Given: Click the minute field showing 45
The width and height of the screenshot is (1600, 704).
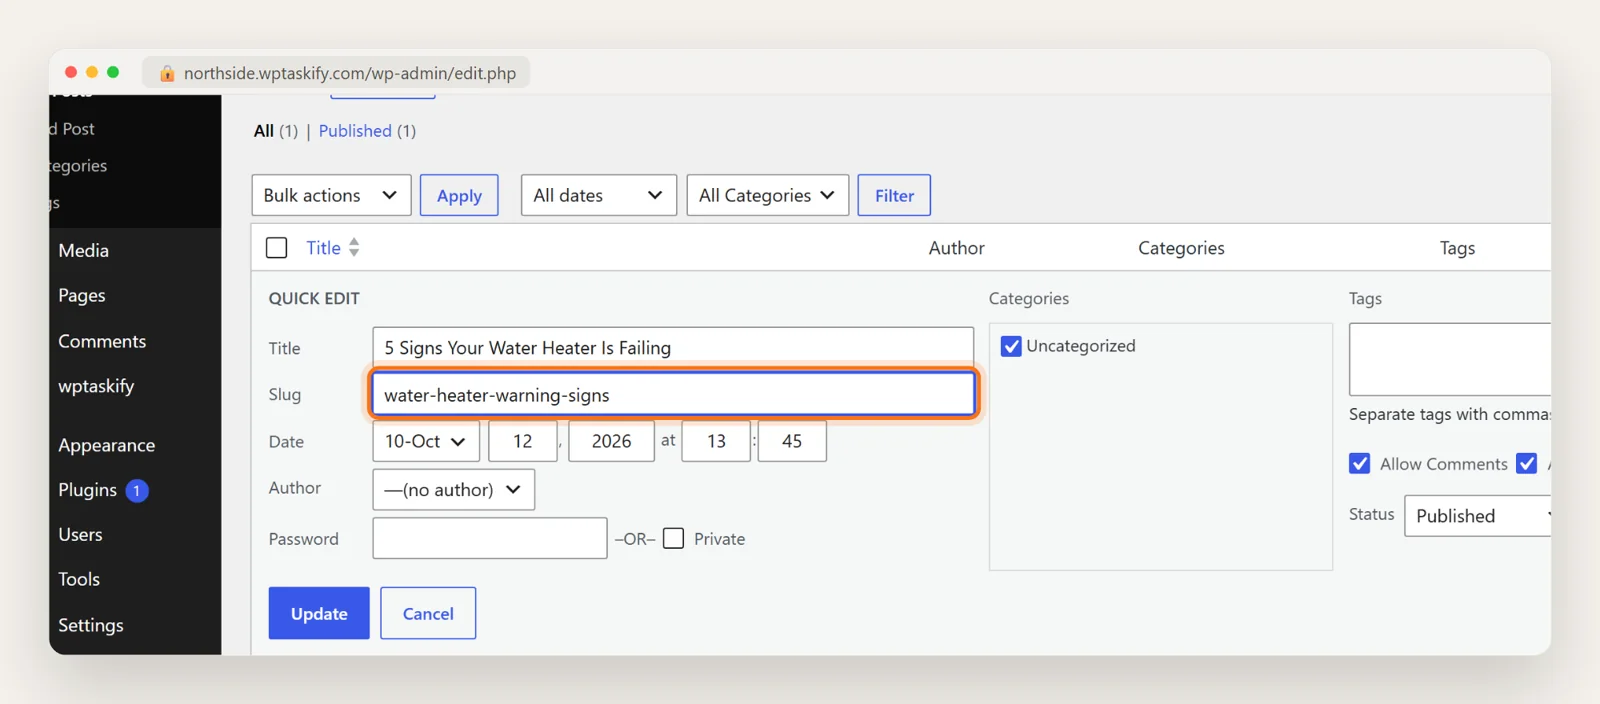Looking at the screenshot, I should coord(792,441).
